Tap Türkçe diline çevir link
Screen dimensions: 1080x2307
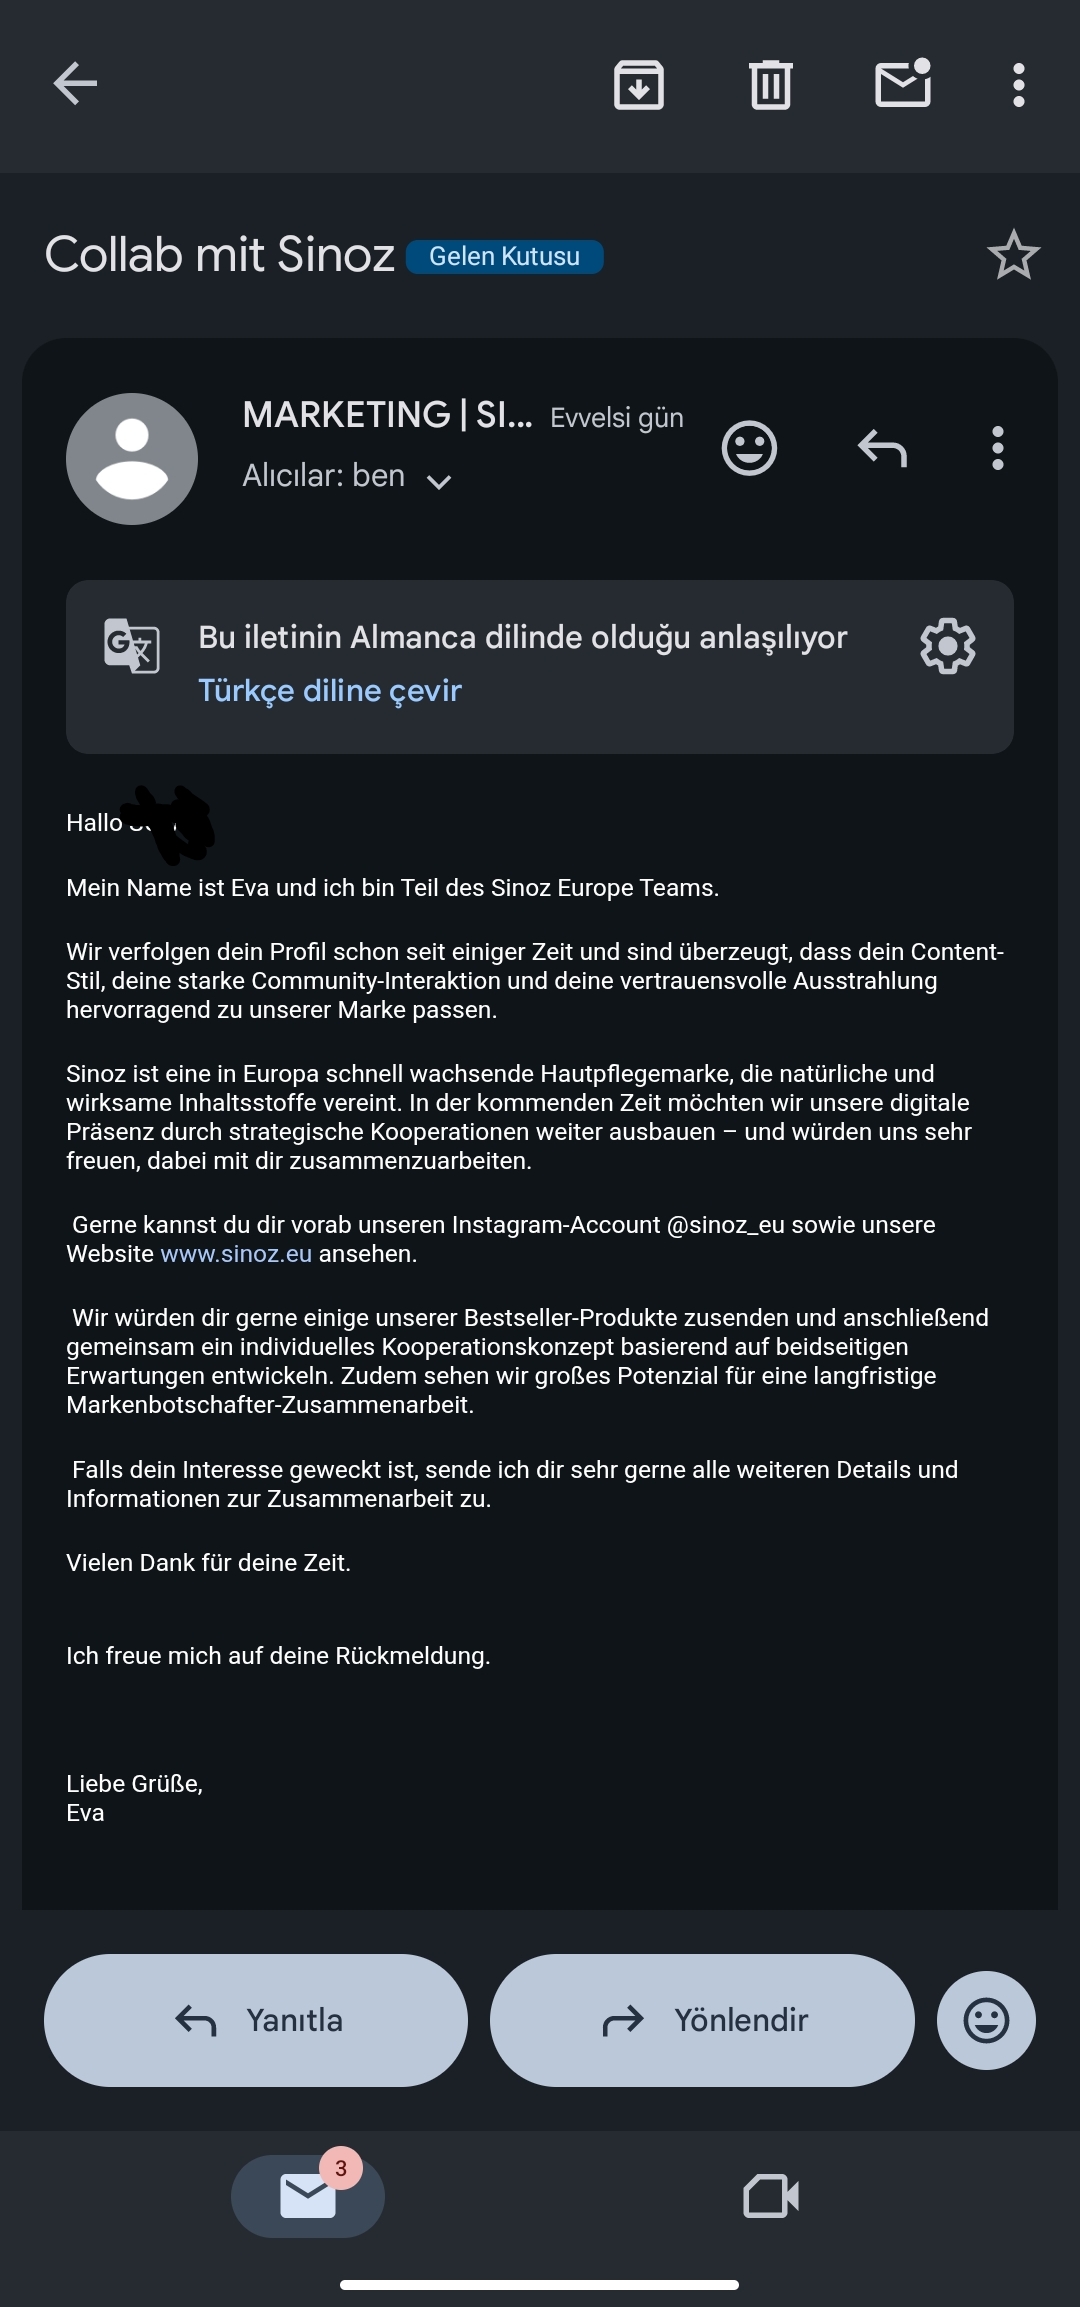coord(330,691)
